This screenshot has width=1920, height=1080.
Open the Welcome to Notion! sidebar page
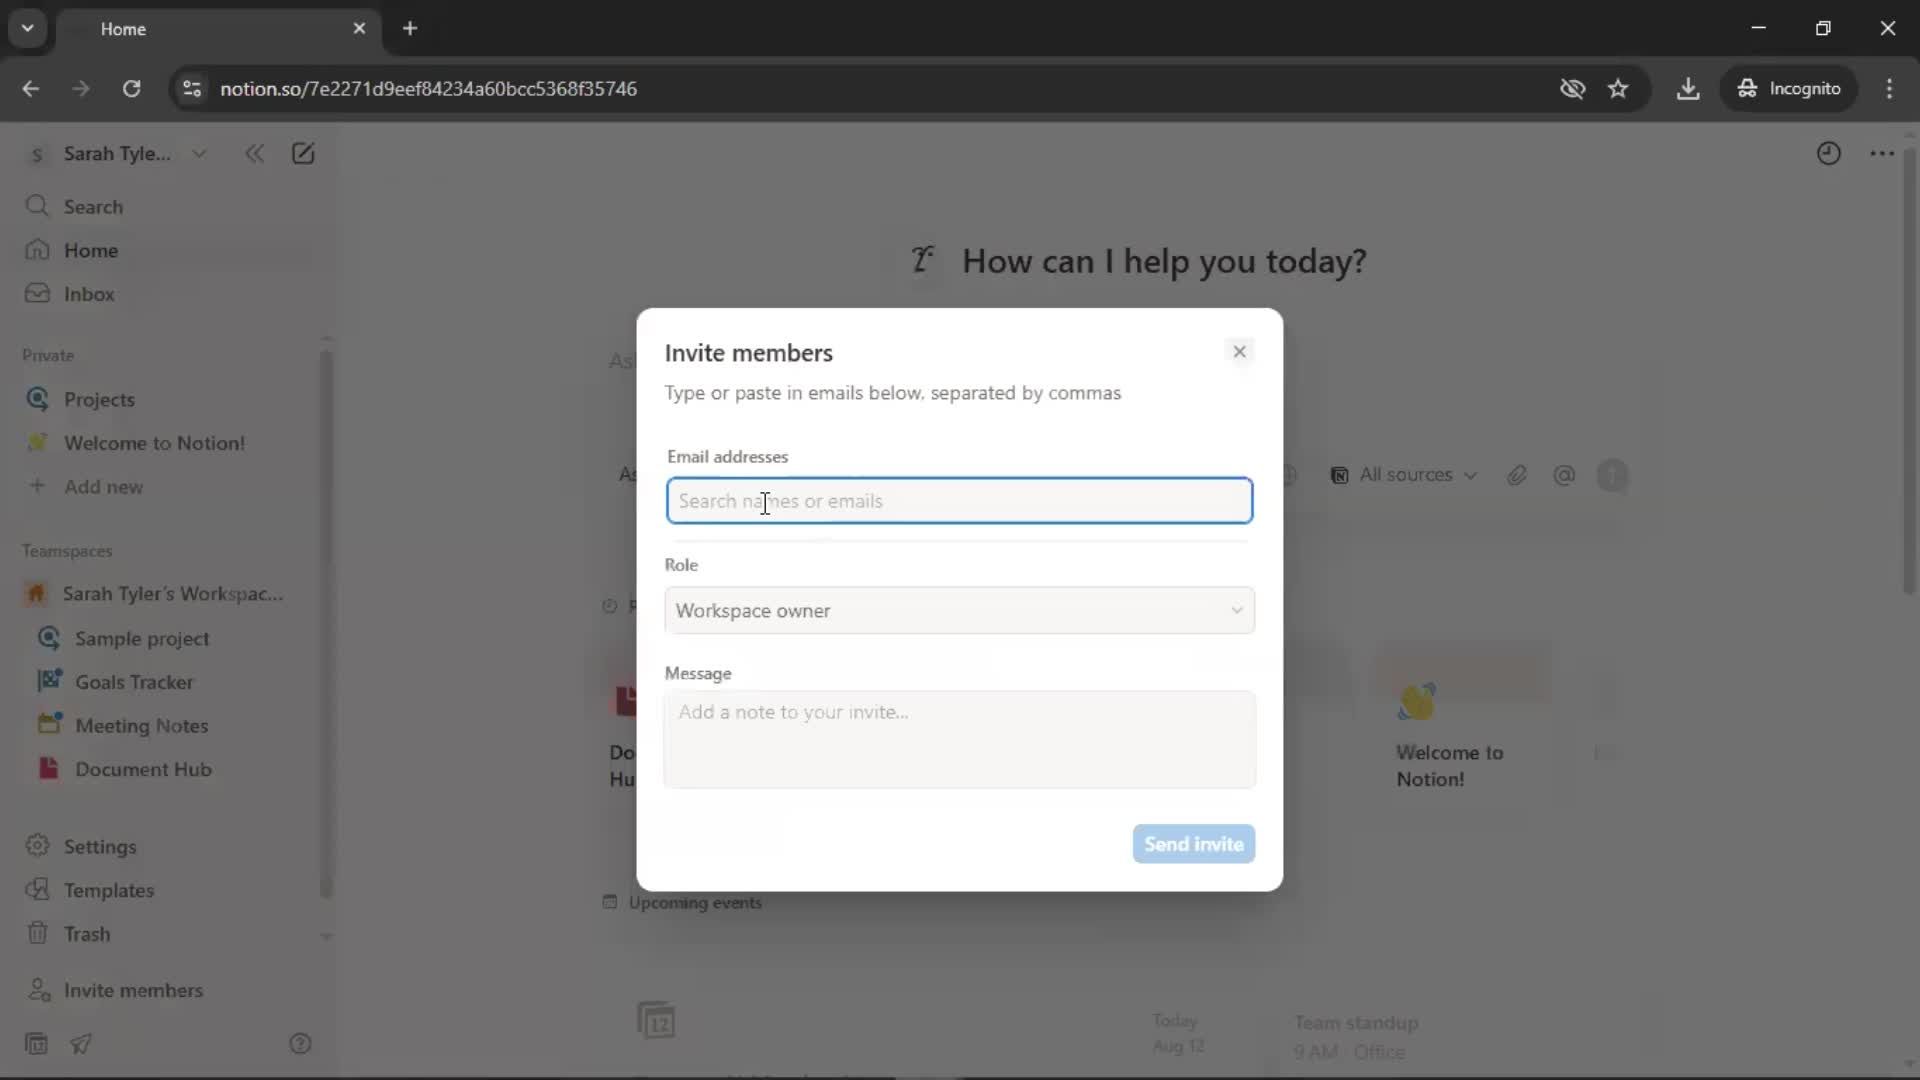(154, 443)
